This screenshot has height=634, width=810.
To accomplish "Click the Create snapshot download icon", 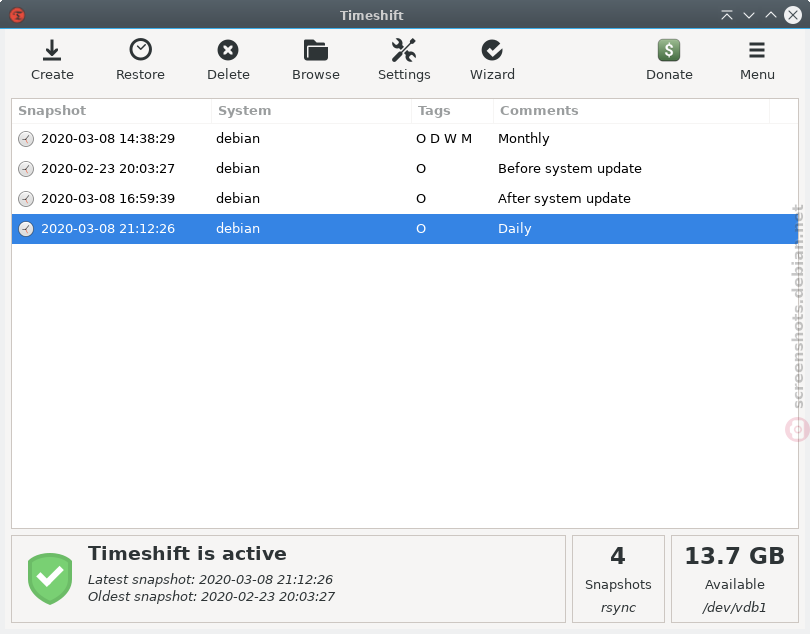I will (x=52, y=50).
